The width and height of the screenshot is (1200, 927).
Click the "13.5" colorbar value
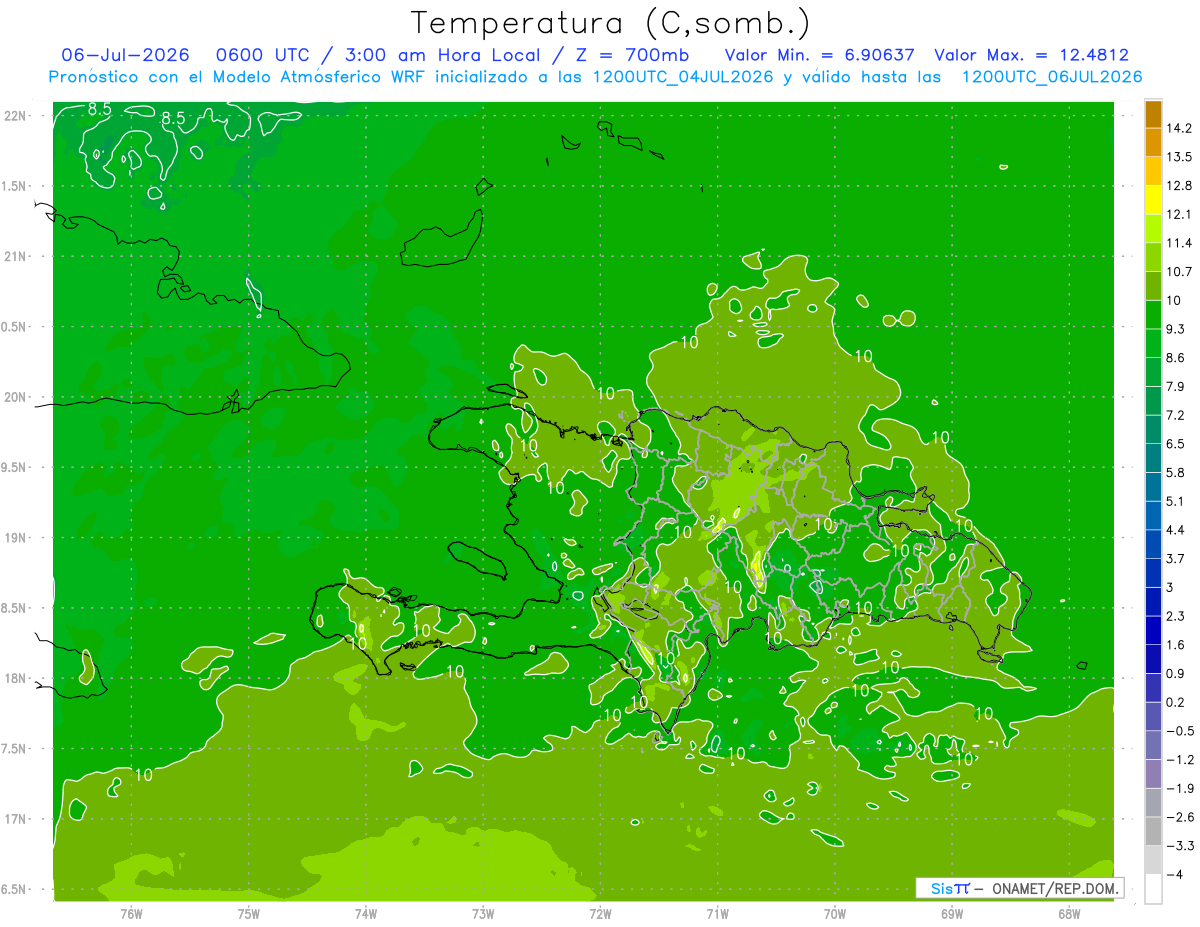(x=1179, y=157)
